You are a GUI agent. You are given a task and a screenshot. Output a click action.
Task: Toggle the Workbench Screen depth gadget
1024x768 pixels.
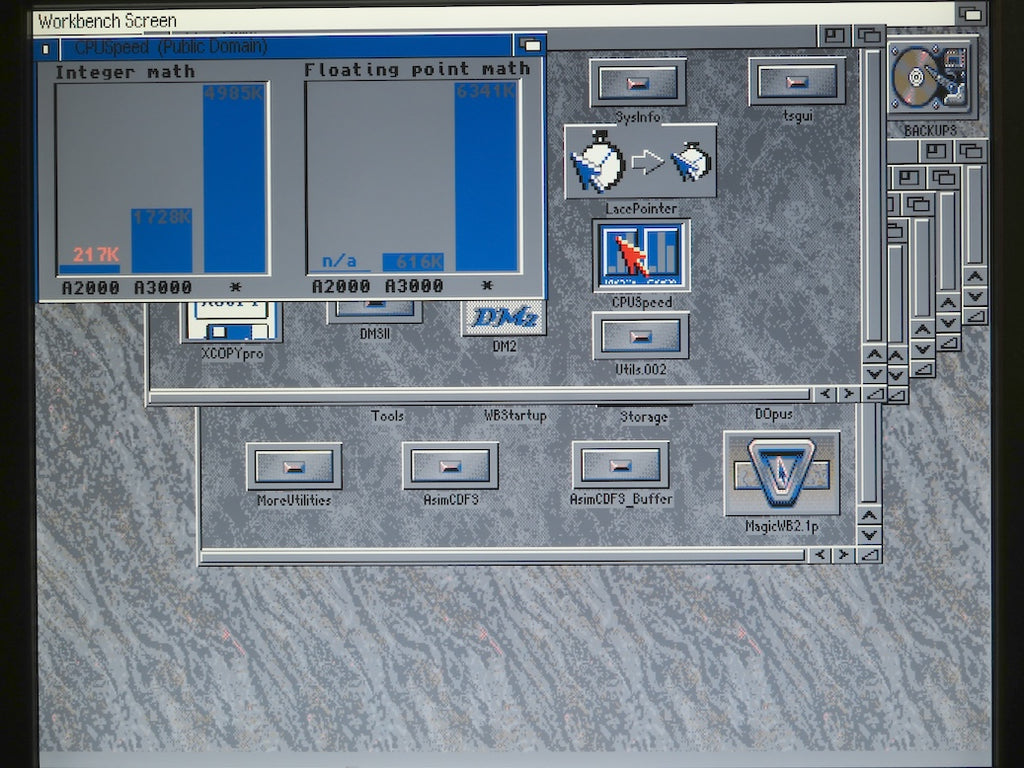coord(970,14)
